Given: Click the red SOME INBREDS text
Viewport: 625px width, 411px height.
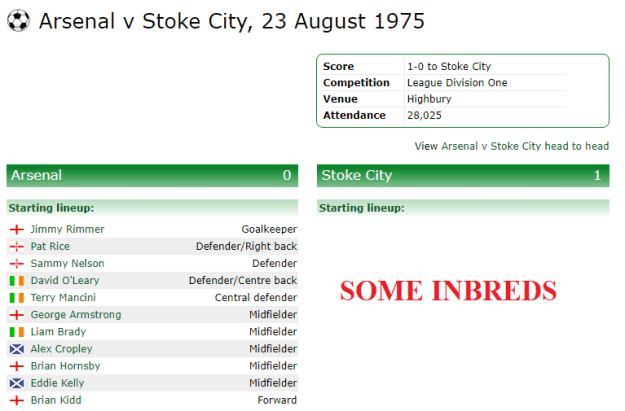Looking at the screenshot, I should pos(448,291).
